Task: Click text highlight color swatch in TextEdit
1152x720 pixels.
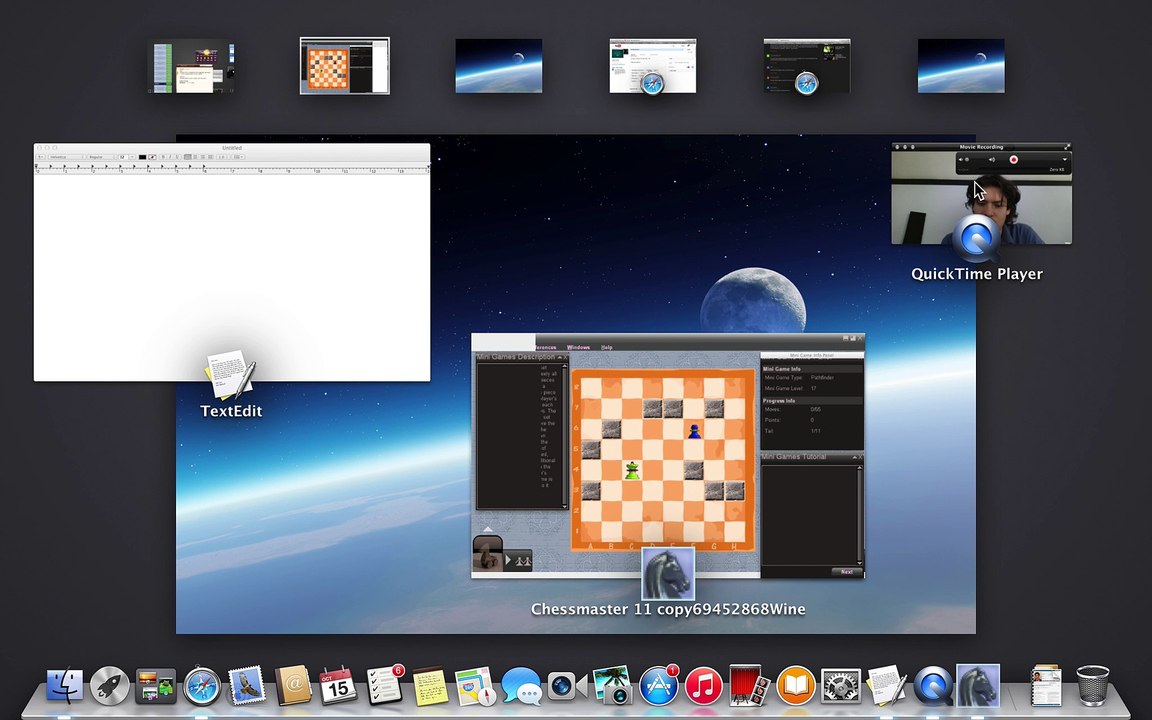Action: [152, 157]
